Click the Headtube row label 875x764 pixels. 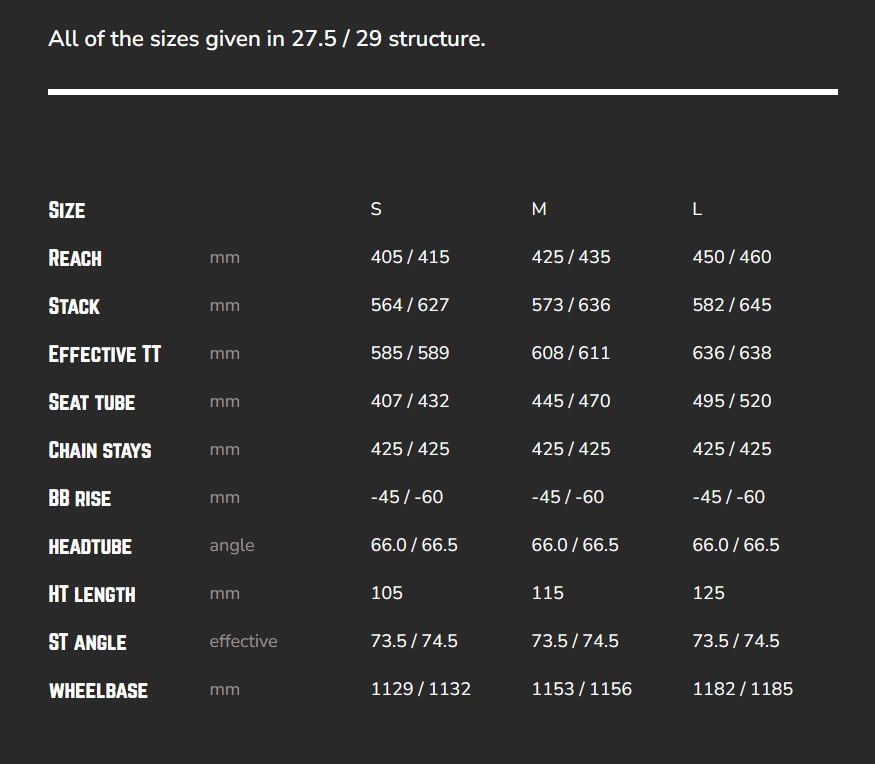[90, 546]
